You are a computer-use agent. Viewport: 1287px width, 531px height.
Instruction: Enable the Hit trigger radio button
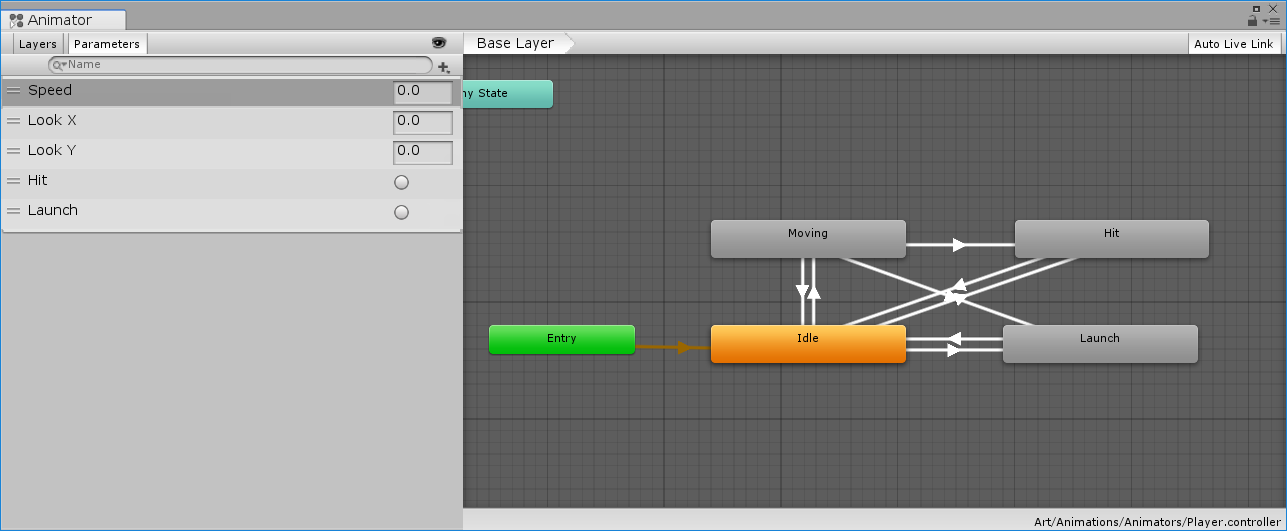[401, 182]
